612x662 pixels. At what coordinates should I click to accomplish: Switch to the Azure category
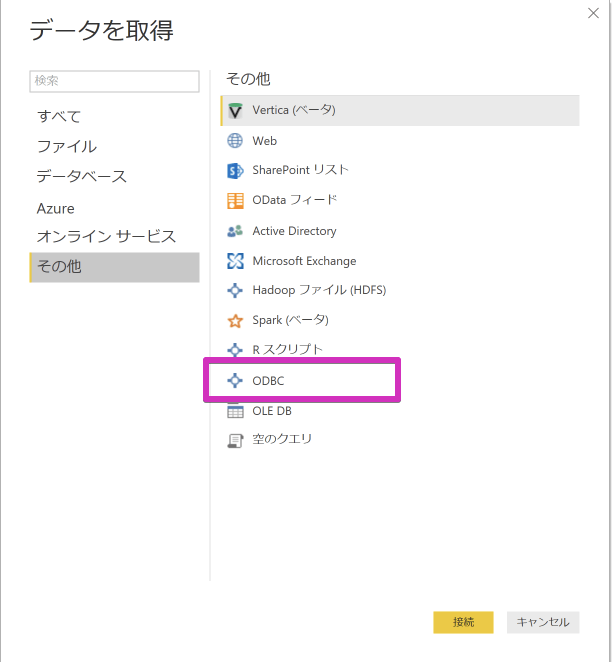coord(114,208)
